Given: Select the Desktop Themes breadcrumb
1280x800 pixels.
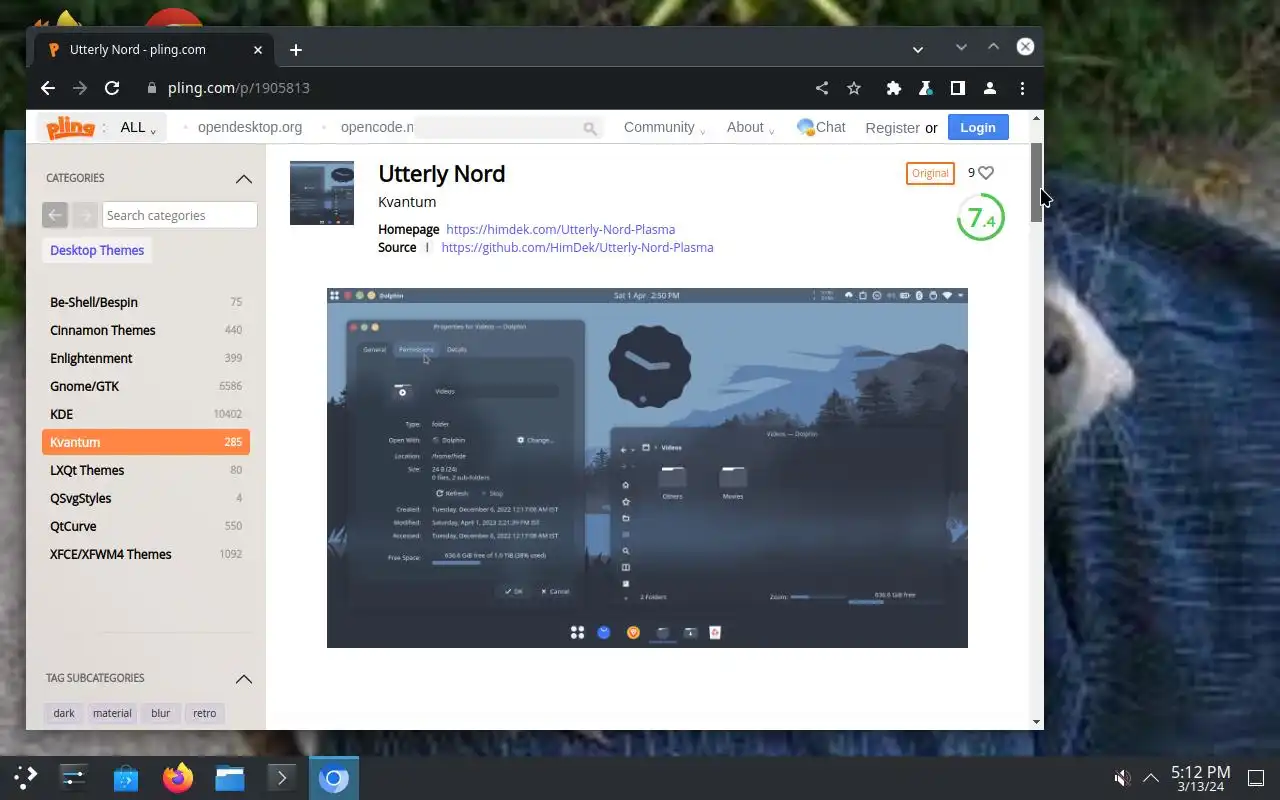Looking at the screenshot, I should click(x=97, y=250).
